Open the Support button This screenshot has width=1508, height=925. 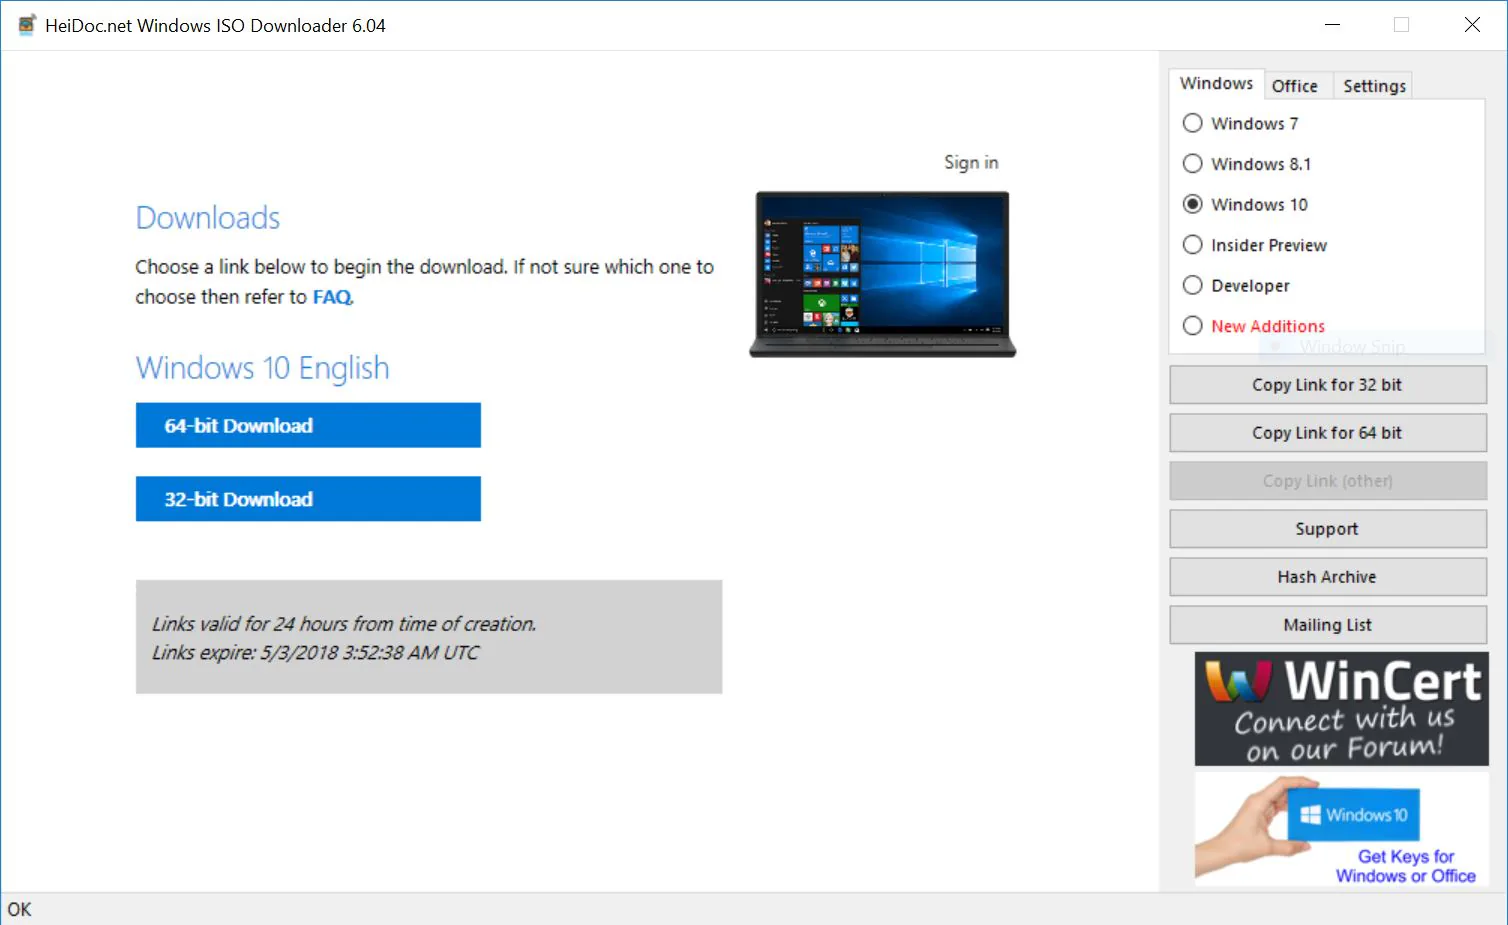coord(1328,529)
